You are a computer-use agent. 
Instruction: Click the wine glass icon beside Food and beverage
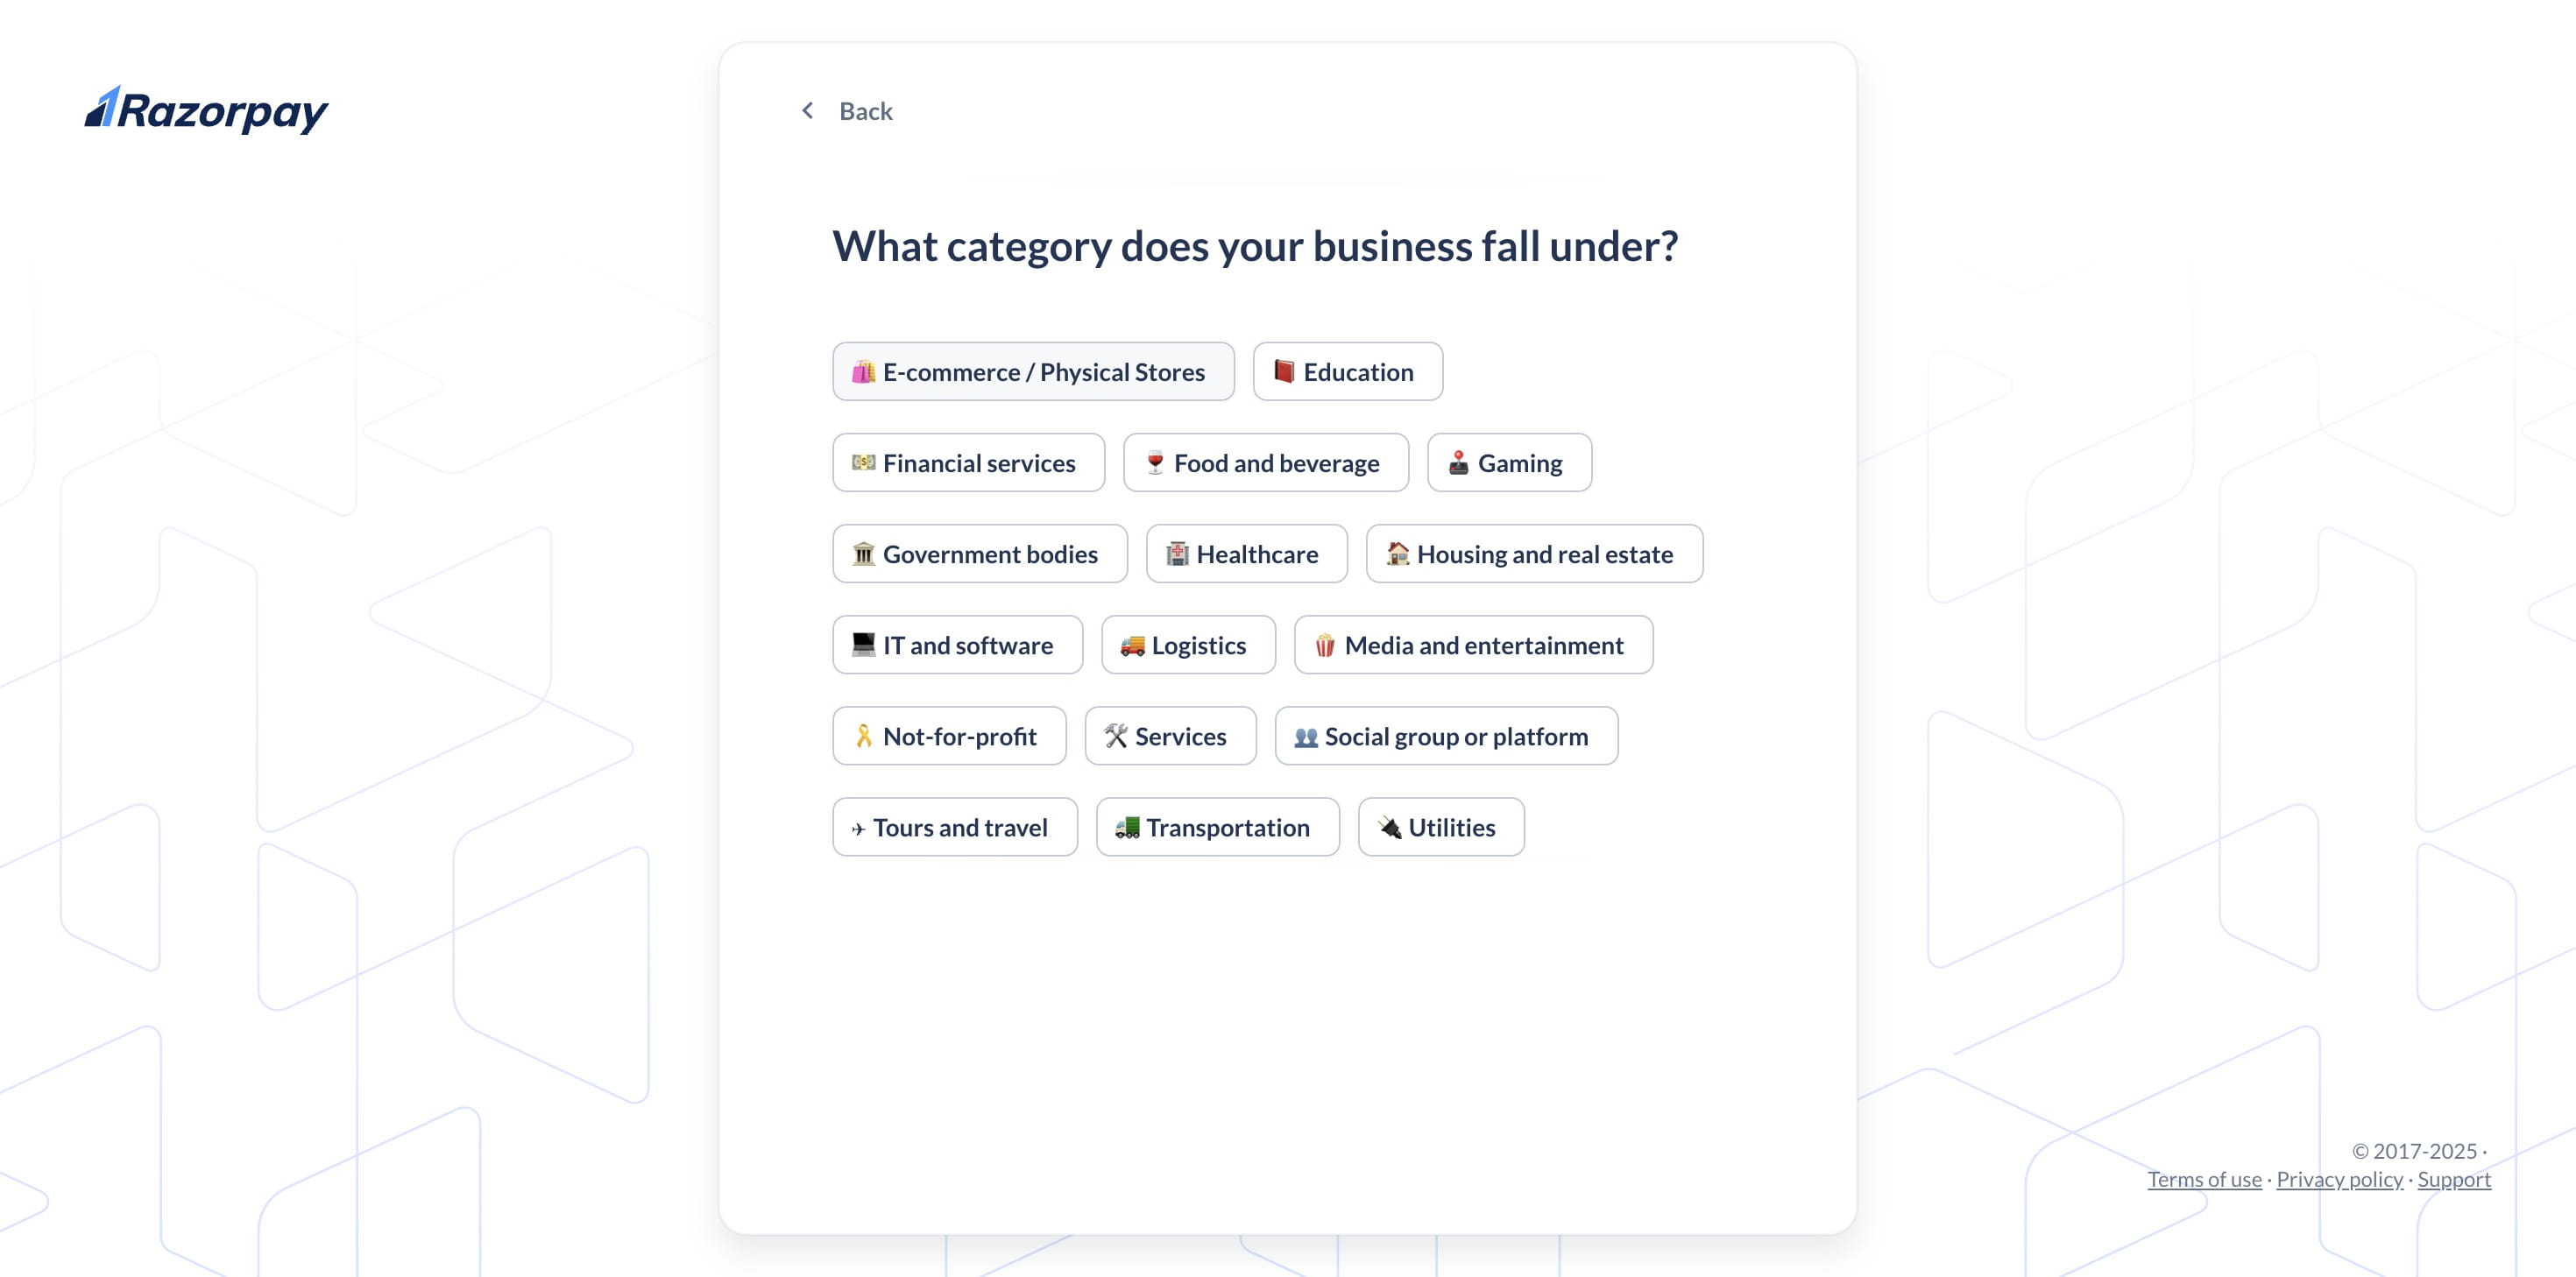(1156, 462)
